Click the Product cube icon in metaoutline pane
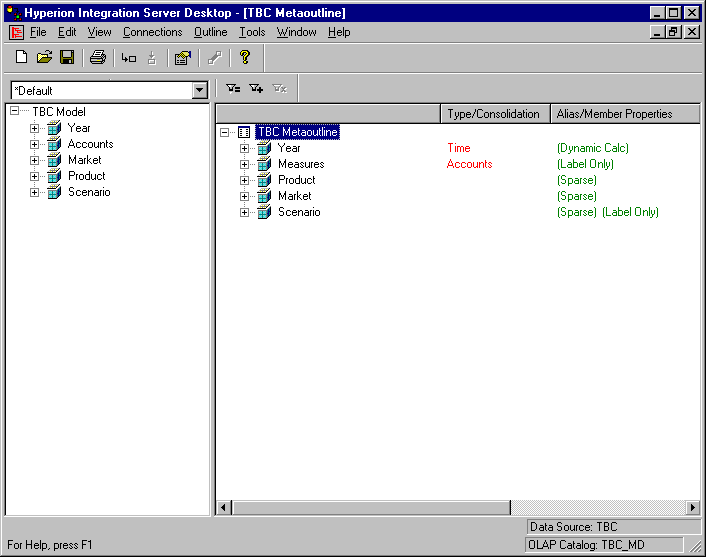This screenshot has height=557, width=706. [x=264, y=180]
